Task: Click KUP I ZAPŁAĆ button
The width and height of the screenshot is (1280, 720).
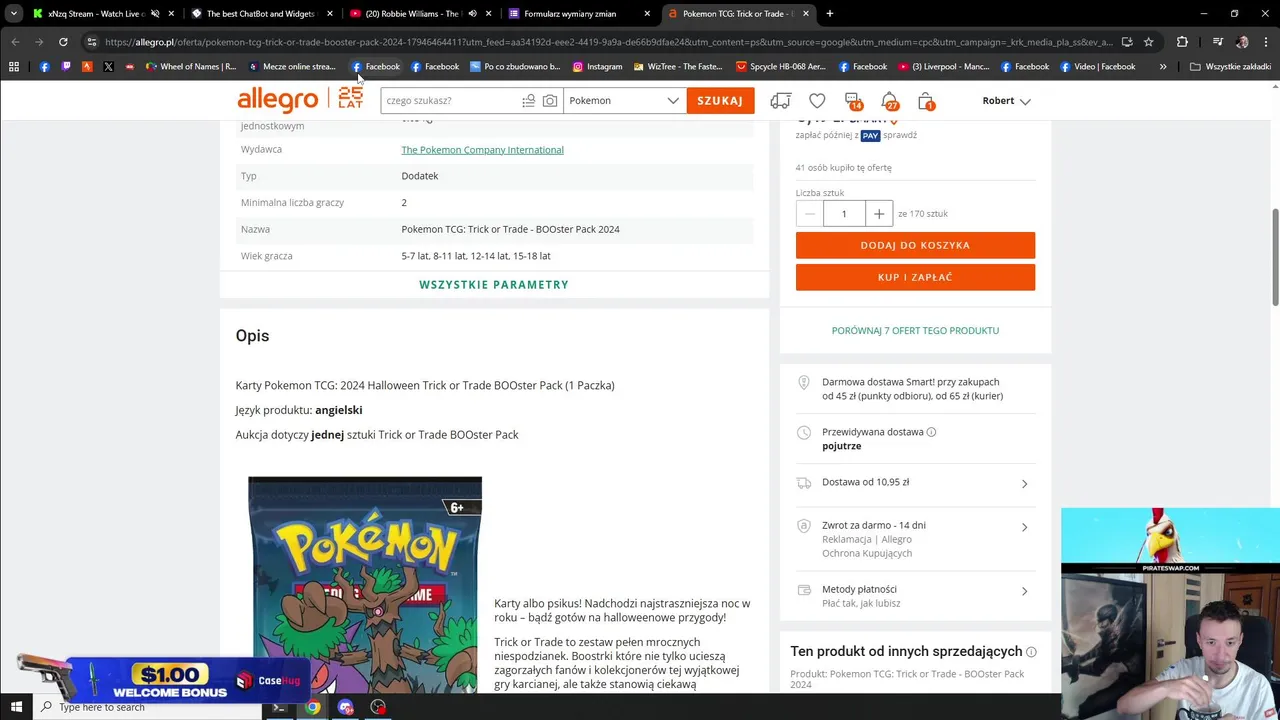Action: 915,277
